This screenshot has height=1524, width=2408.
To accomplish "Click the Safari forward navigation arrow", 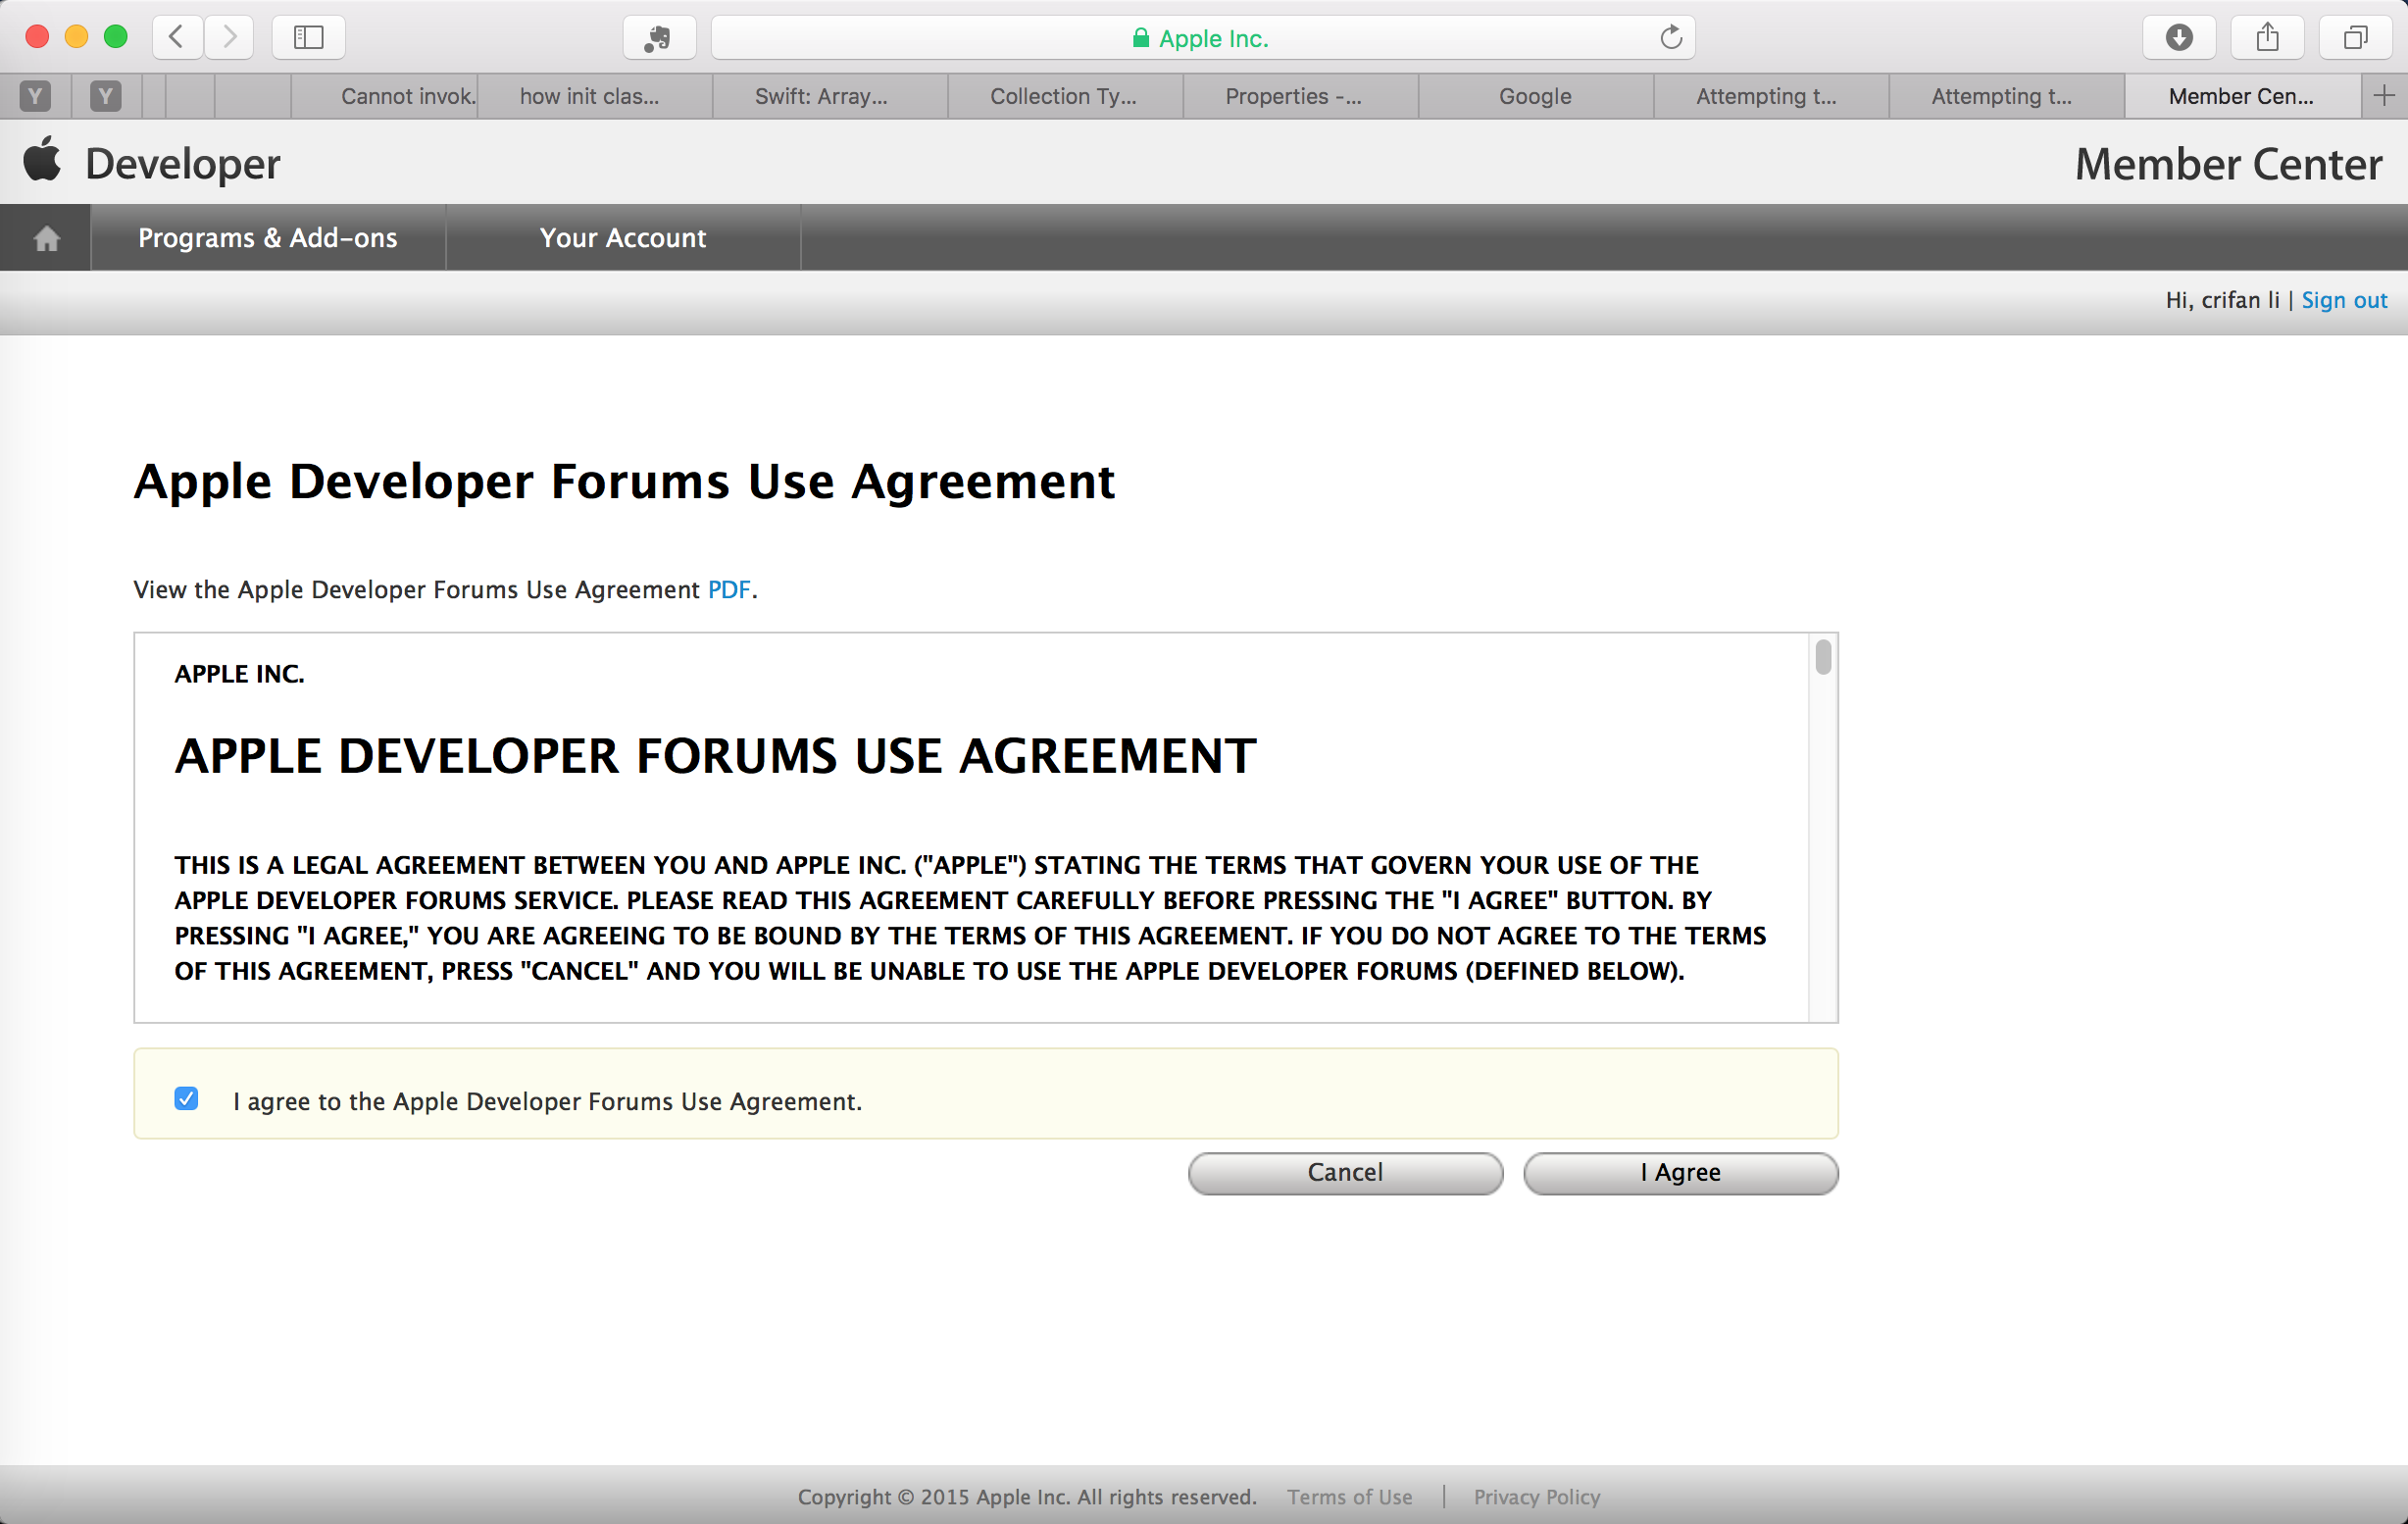I will coord(230,37).
